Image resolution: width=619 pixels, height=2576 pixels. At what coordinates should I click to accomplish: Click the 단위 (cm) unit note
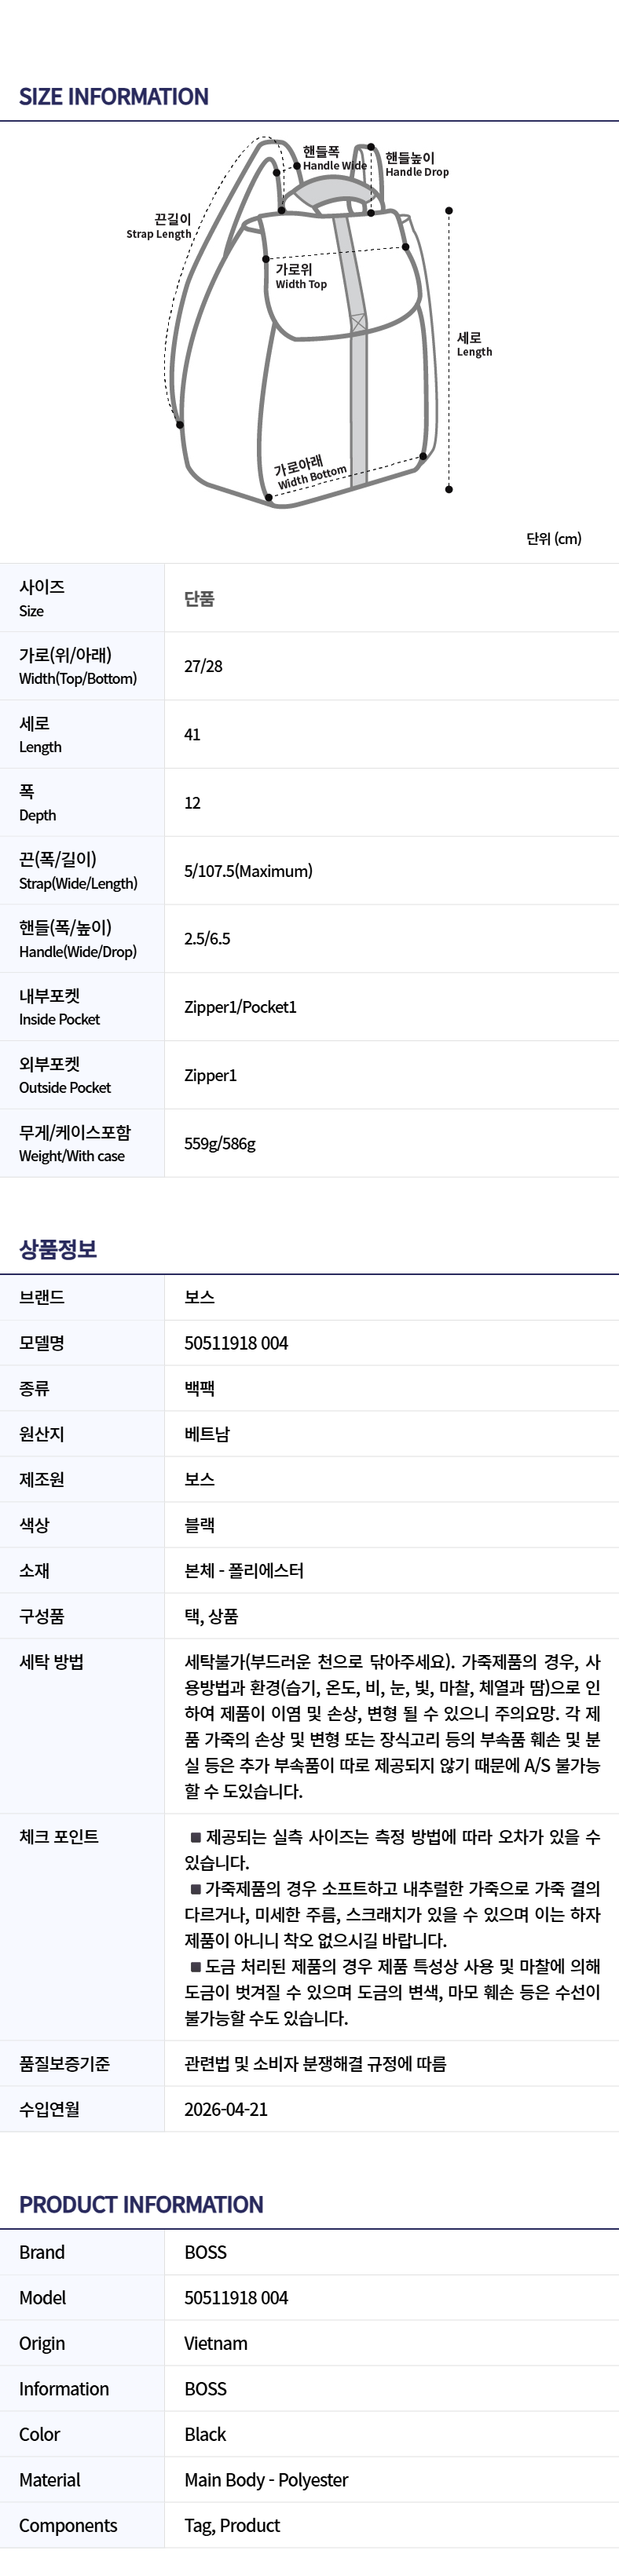[553, 539]
